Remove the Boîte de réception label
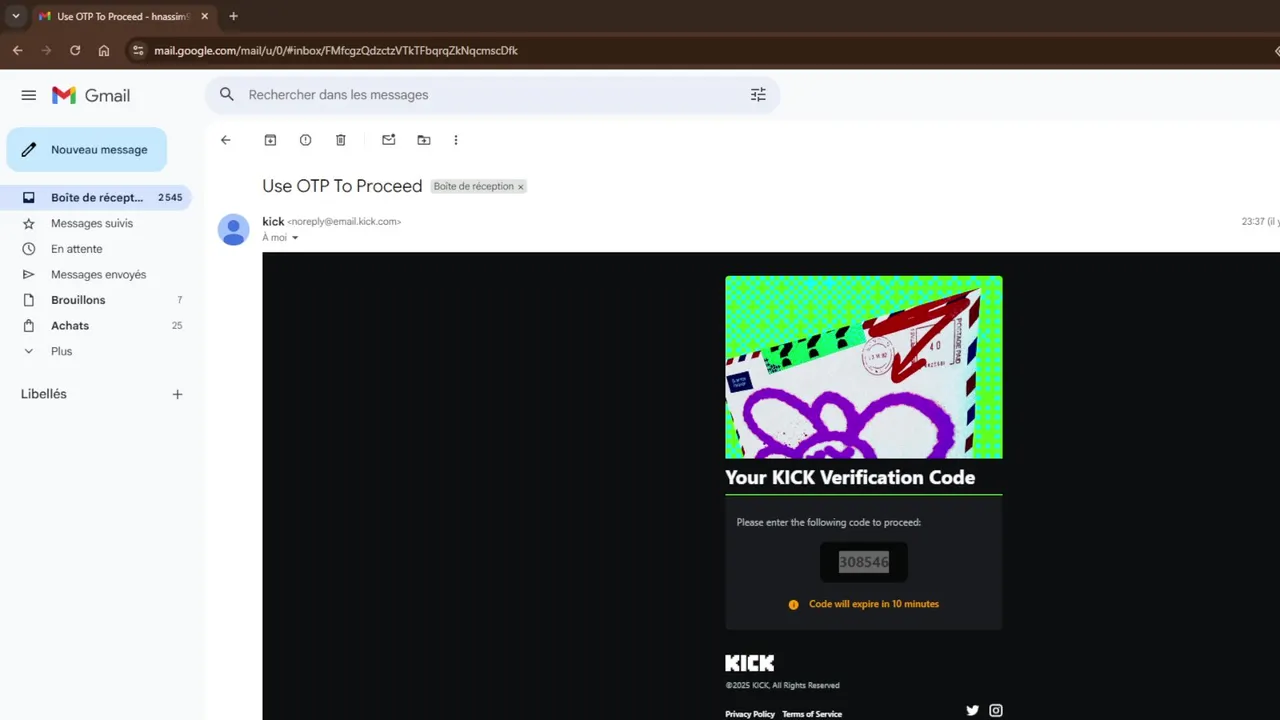The image size is (1280, 720). [x=520, y=187]
